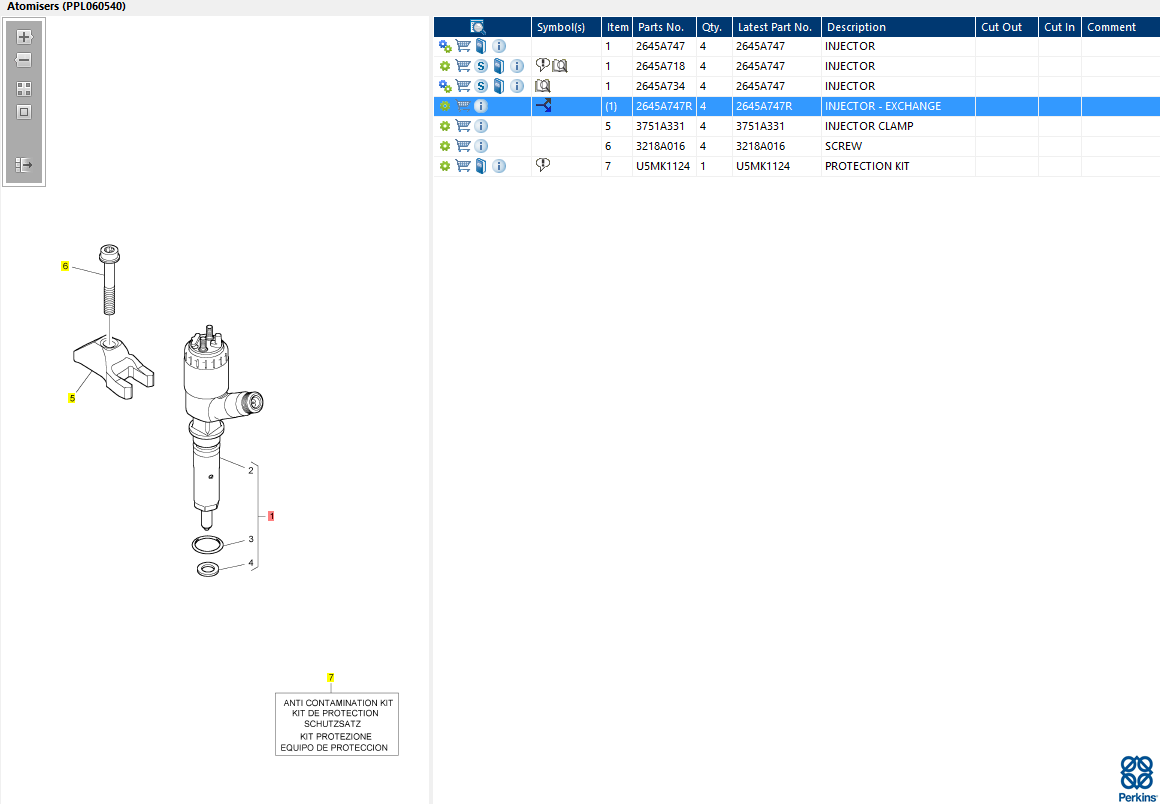Image resolution: width=1160 pixels, height=804 pixels.
Task: Zoom out of the parts diagram
Action: (x=24, y=61)
